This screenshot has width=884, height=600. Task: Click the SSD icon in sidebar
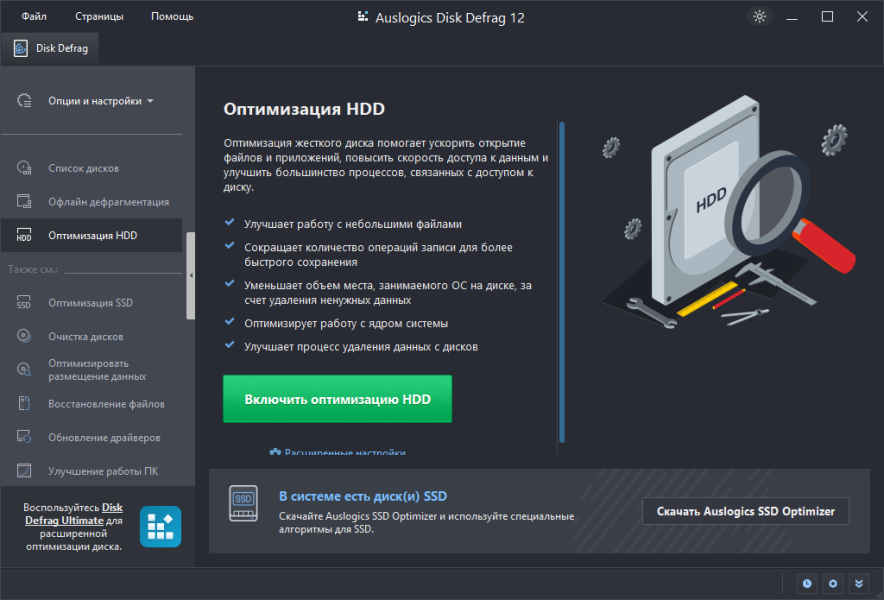(x=24, y=302)
